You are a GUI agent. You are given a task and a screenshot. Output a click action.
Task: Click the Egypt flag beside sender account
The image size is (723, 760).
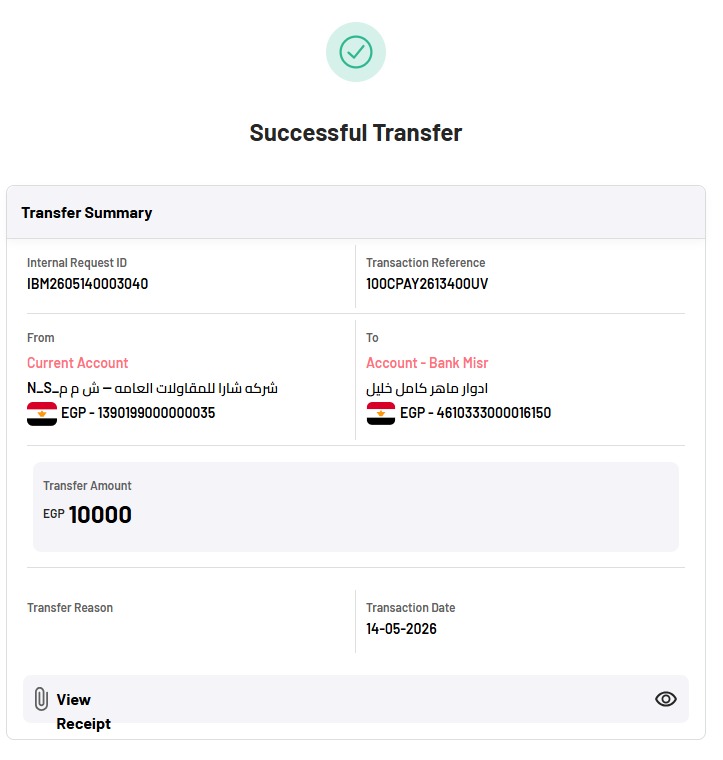(x=42, y=413)
